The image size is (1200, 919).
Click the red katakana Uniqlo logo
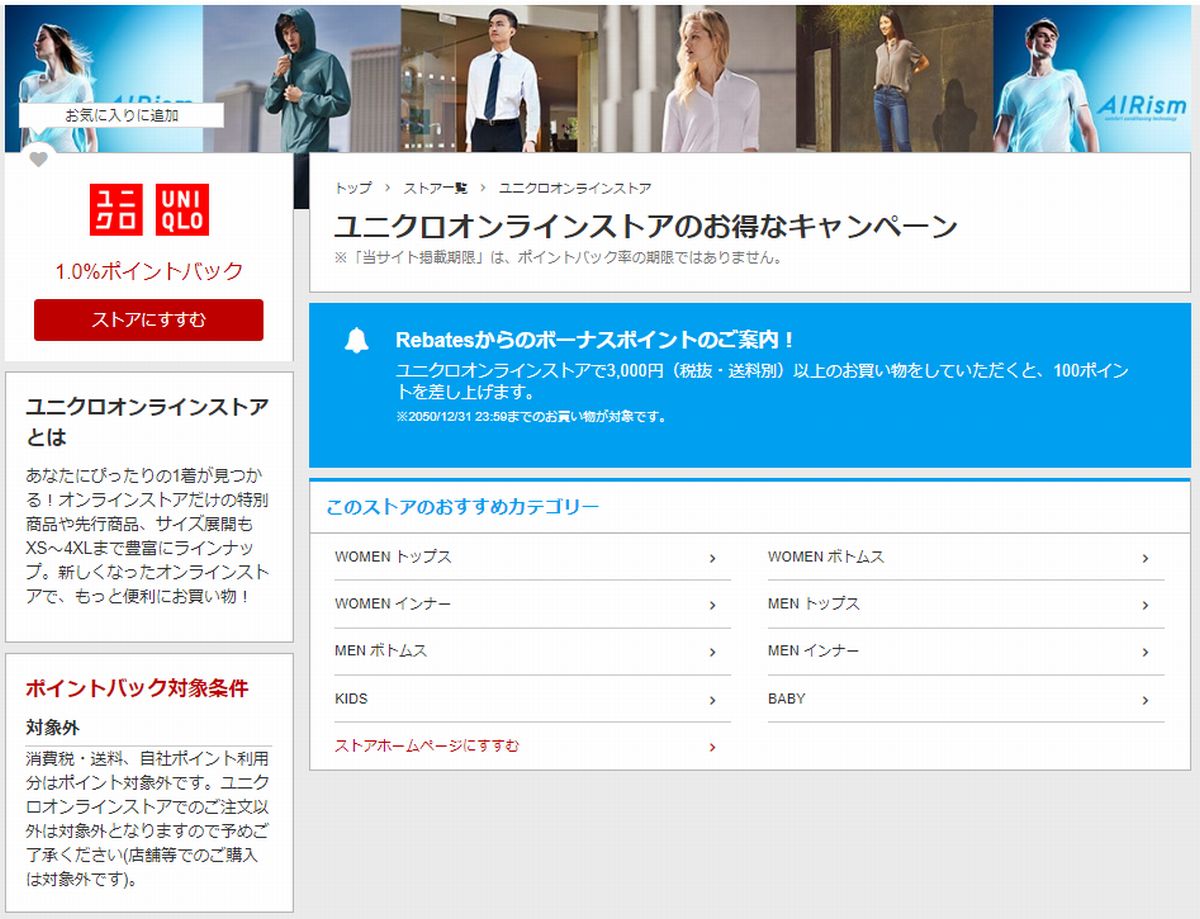point(116,210)
